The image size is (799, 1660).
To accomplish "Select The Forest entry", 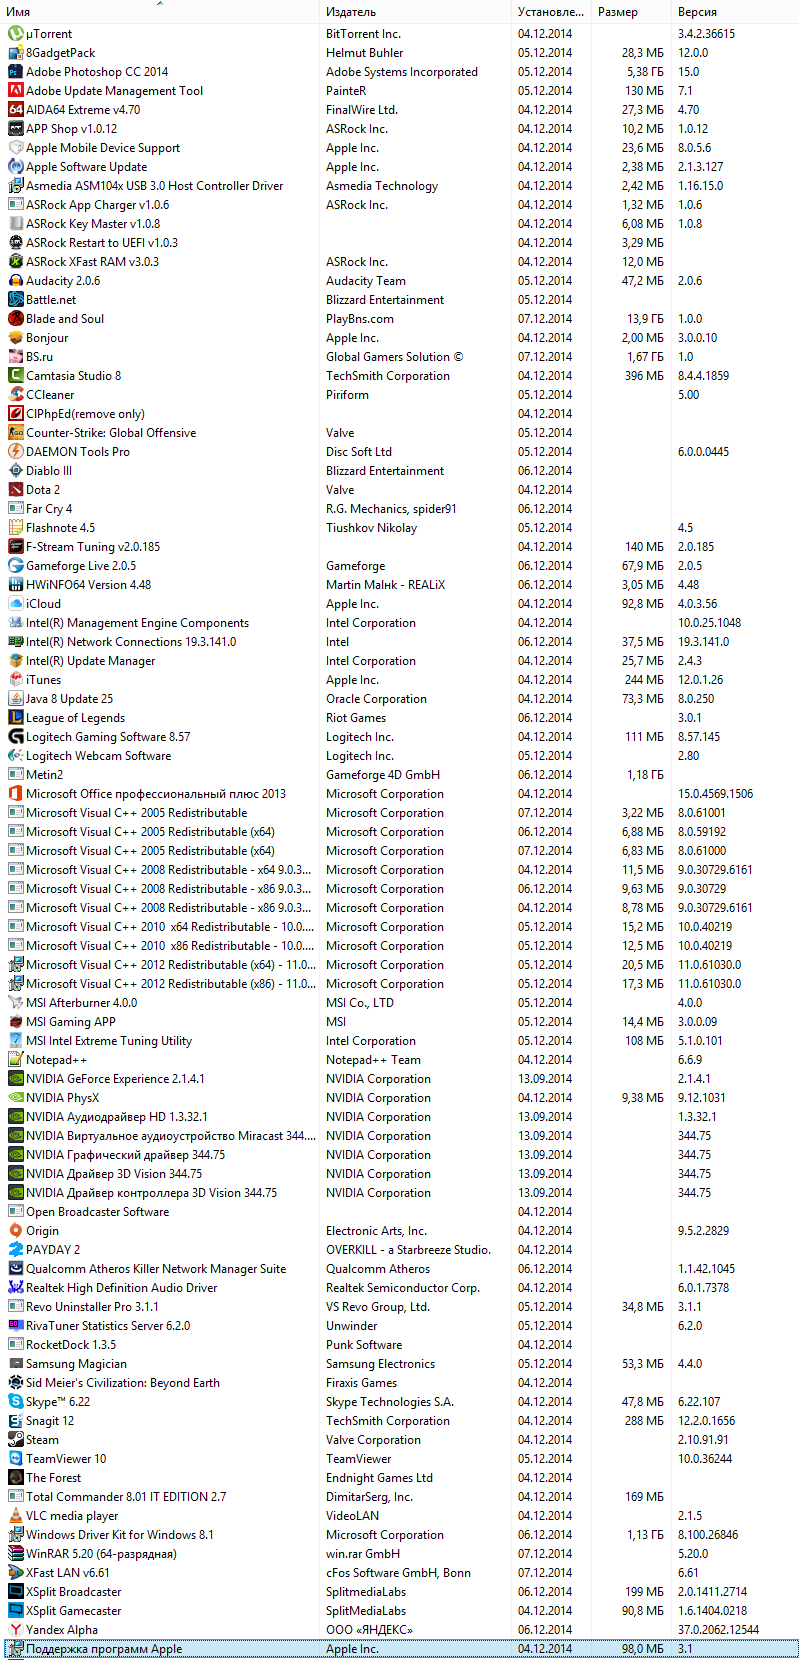I will [x=53, y=1477].
